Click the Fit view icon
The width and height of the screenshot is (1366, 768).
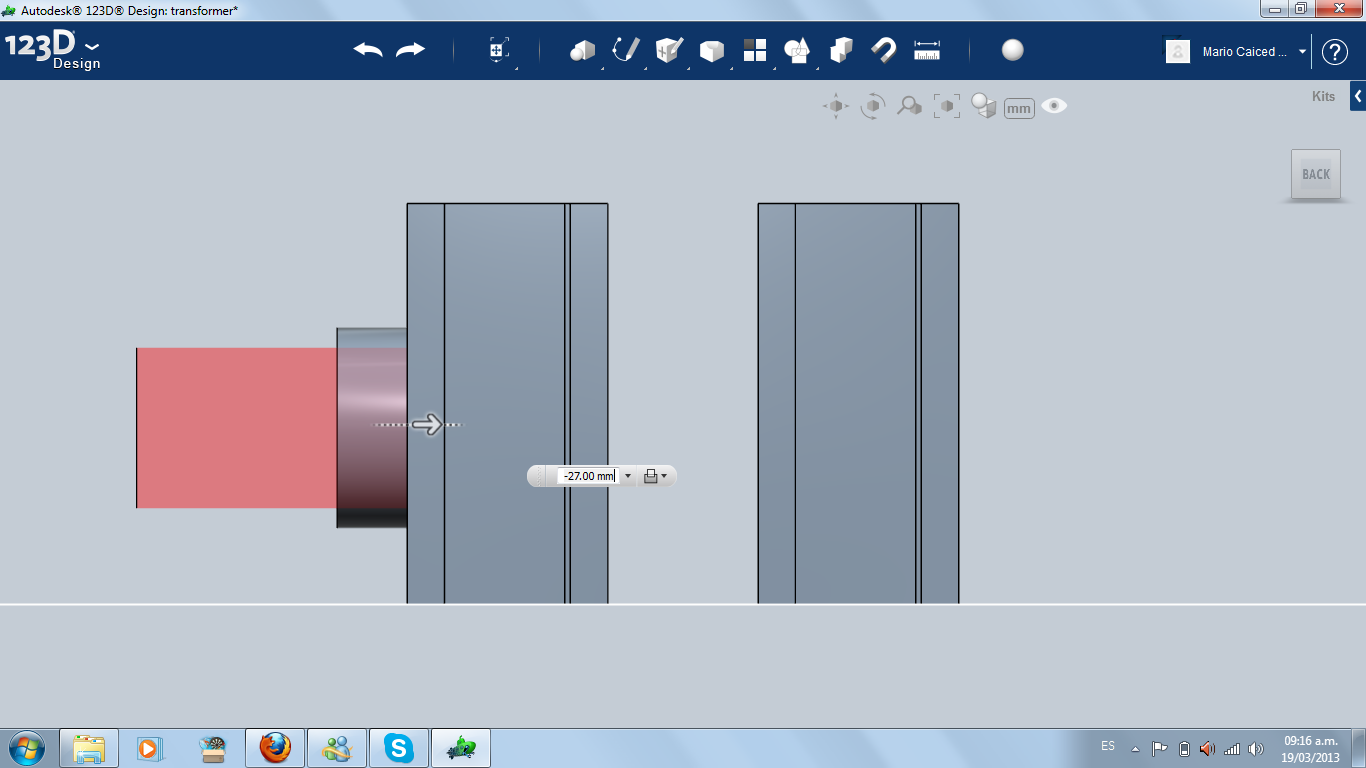pos(946,106)
